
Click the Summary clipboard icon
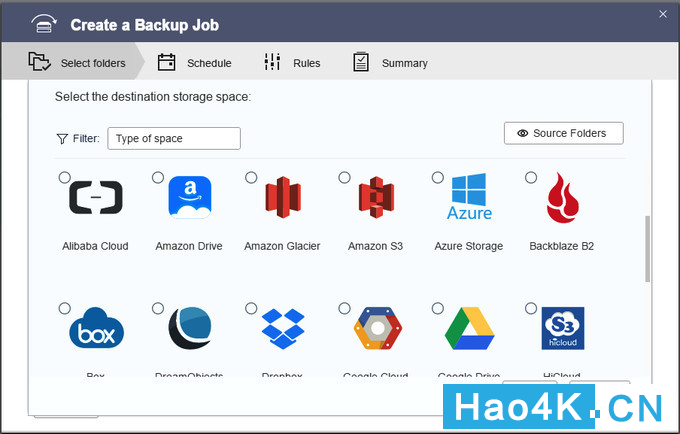tap(361, 62)
